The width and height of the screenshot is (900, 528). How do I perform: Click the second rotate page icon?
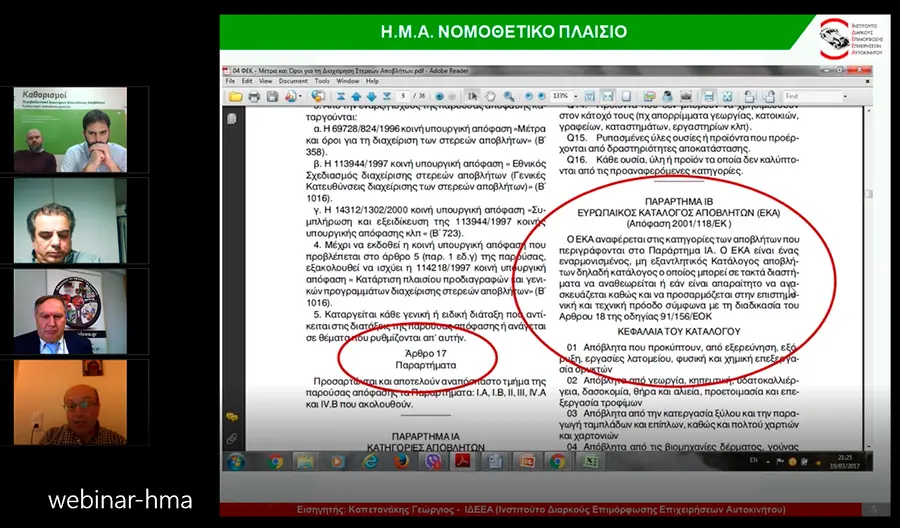769,96
